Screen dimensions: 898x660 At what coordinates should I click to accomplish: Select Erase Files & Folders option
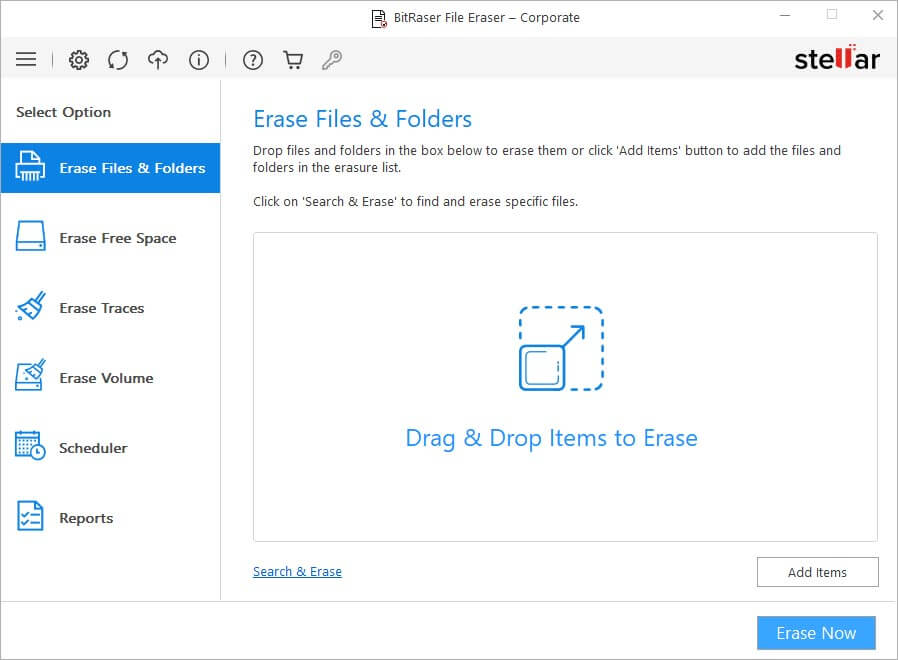[110, 168]
